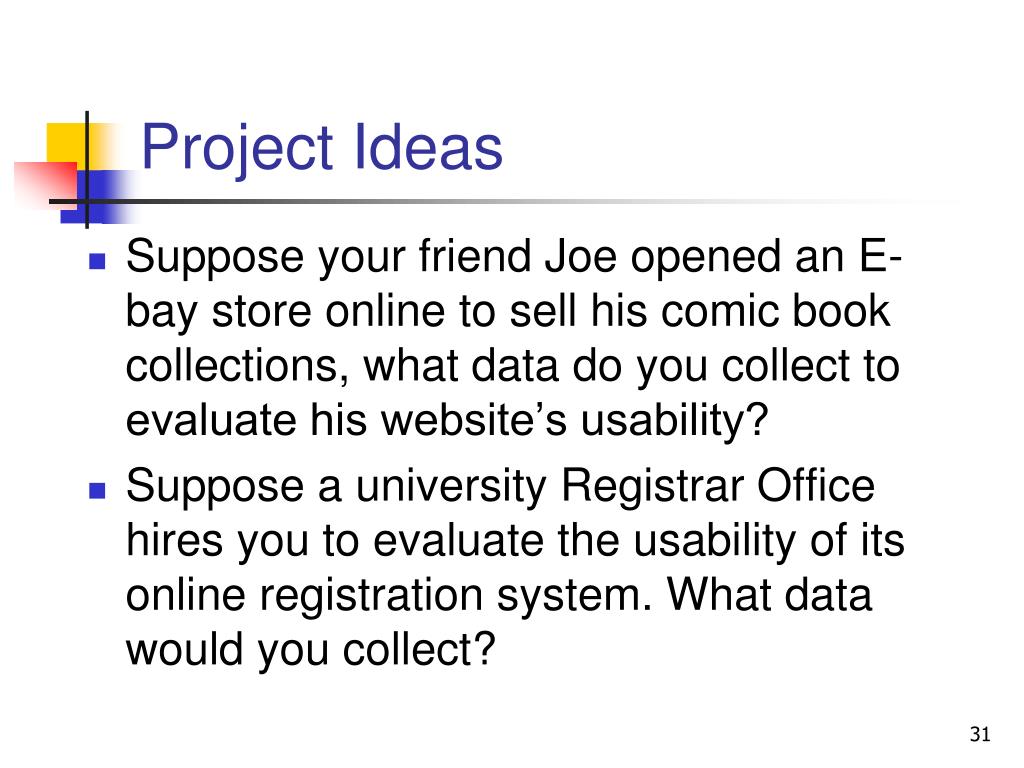This screenshot has height=768, width=1024.
Task: Click the slide number 31
Action: tap(980, 734)
